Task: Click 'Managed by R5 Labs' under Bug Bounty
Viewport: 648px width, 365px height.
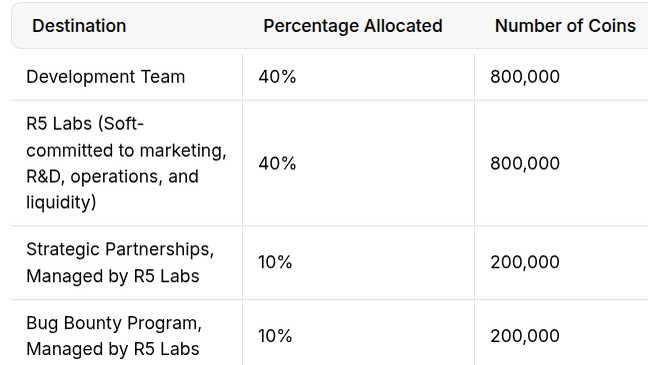Action: click(x=113, y=349)
